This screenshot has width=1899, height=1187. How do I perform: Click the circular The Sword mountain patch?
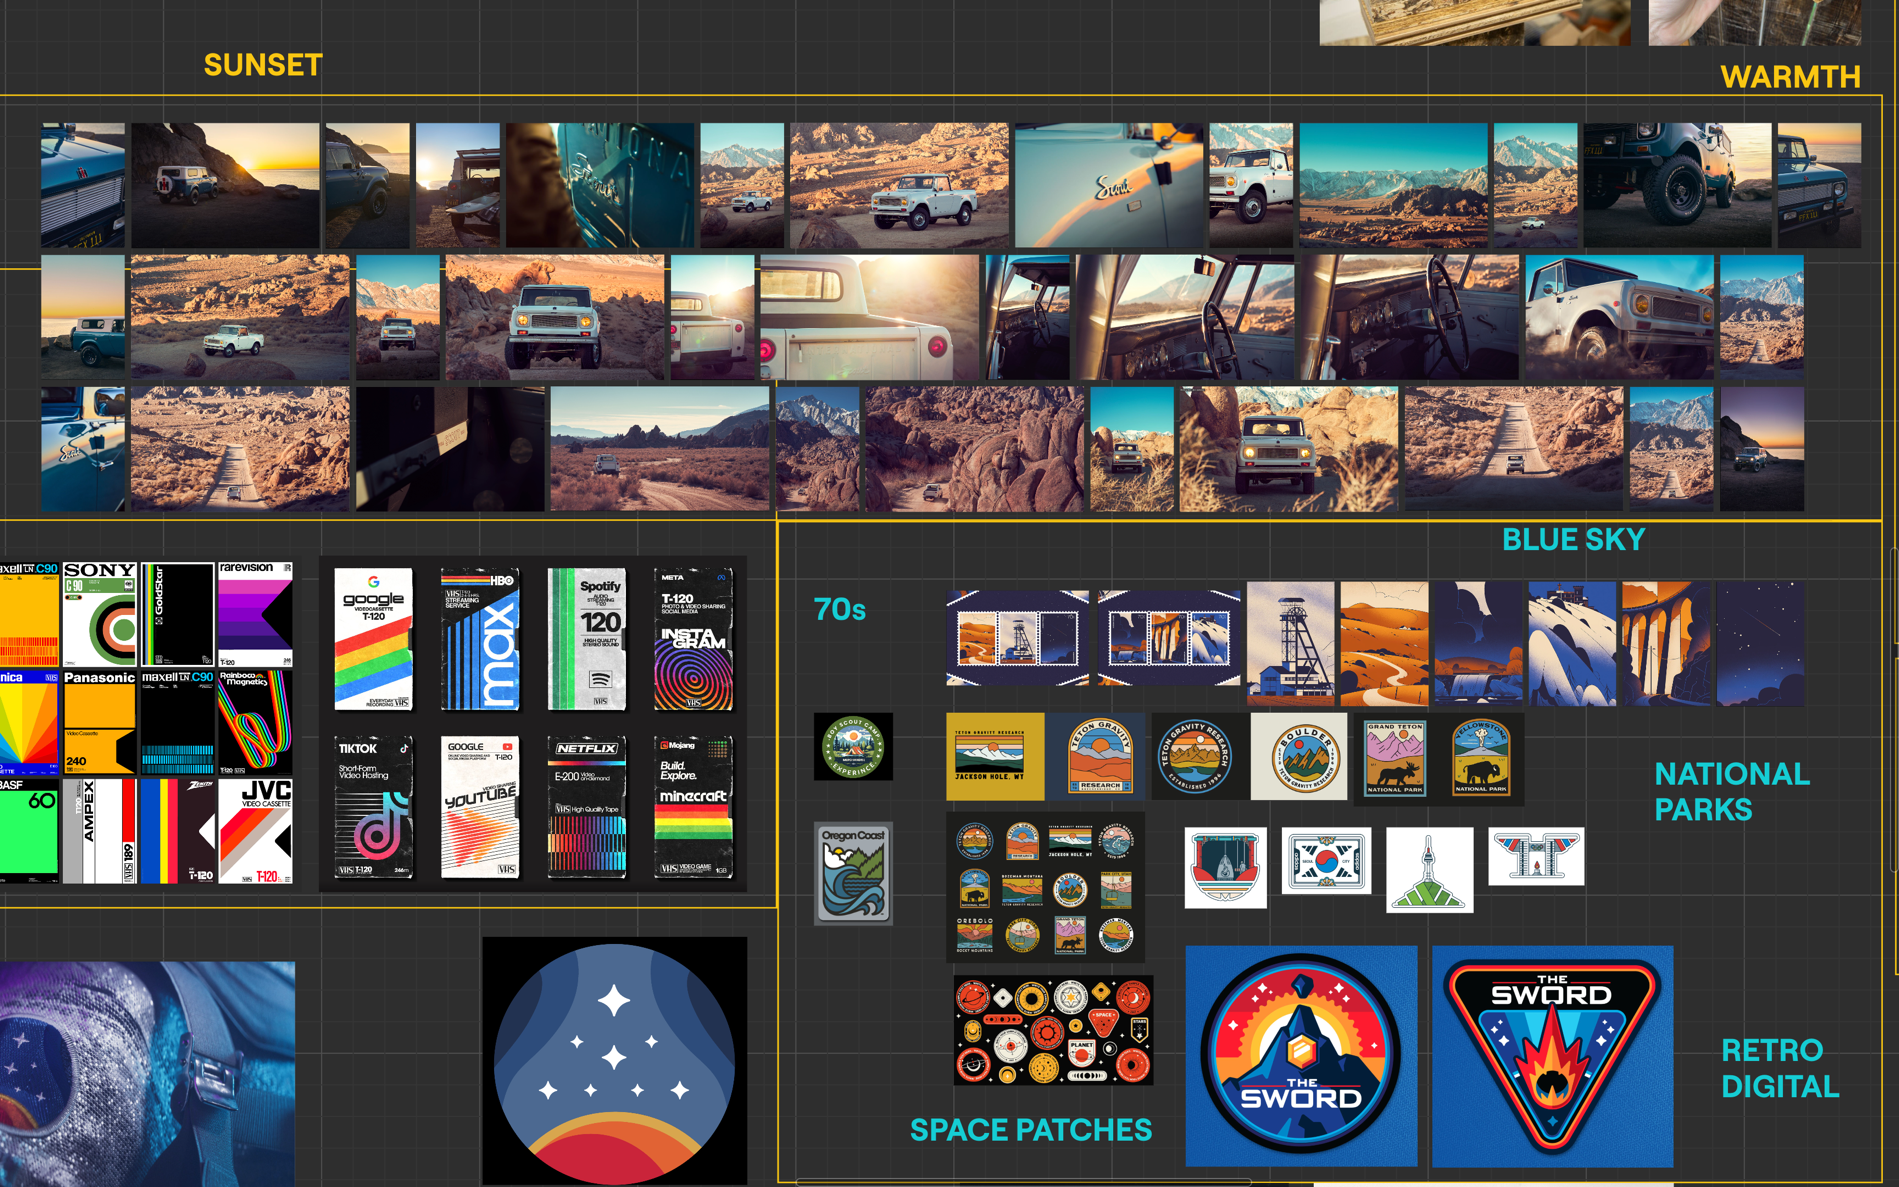[x=1300, y=1055]
